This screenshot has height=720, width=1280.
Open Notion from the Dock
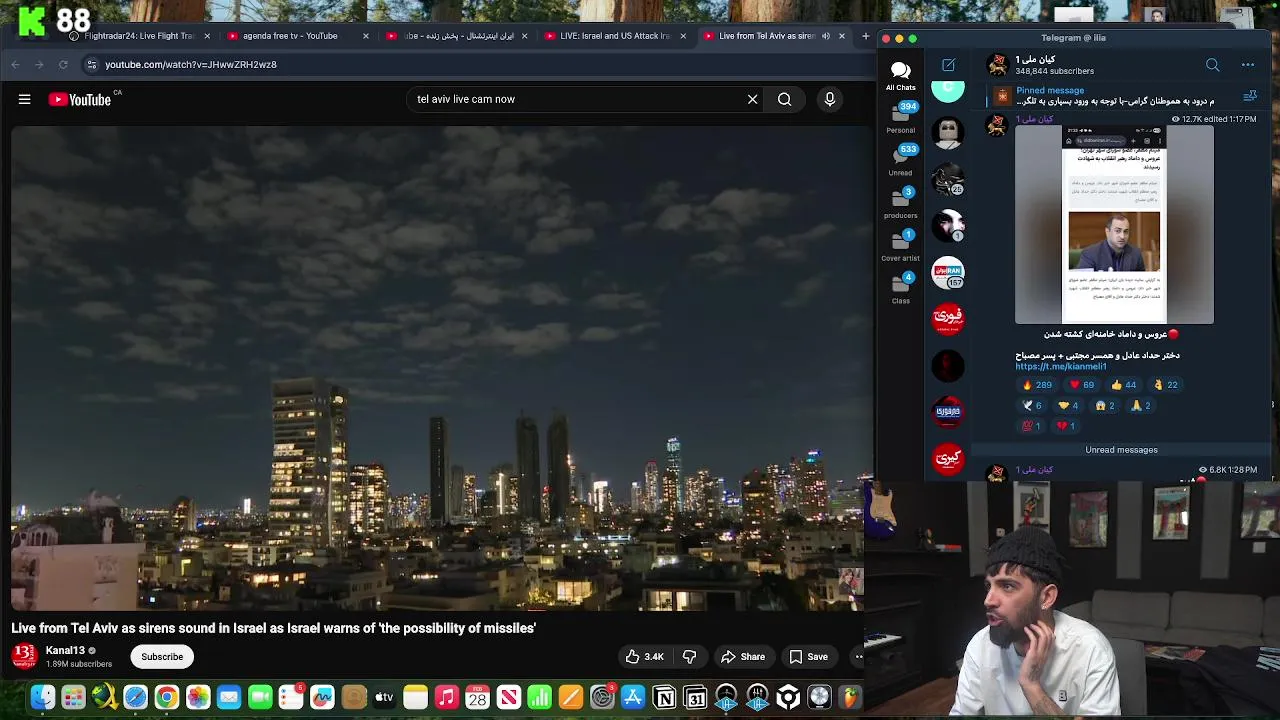coord(664,697)
